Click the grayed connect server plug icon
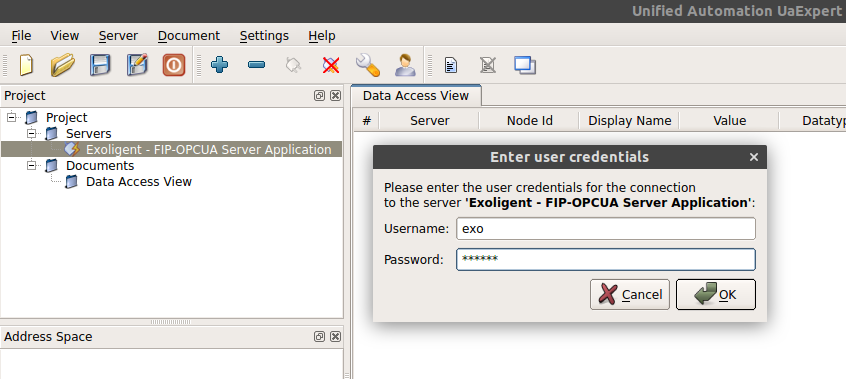Screen dimensions: 846x379 pos(293,65)
